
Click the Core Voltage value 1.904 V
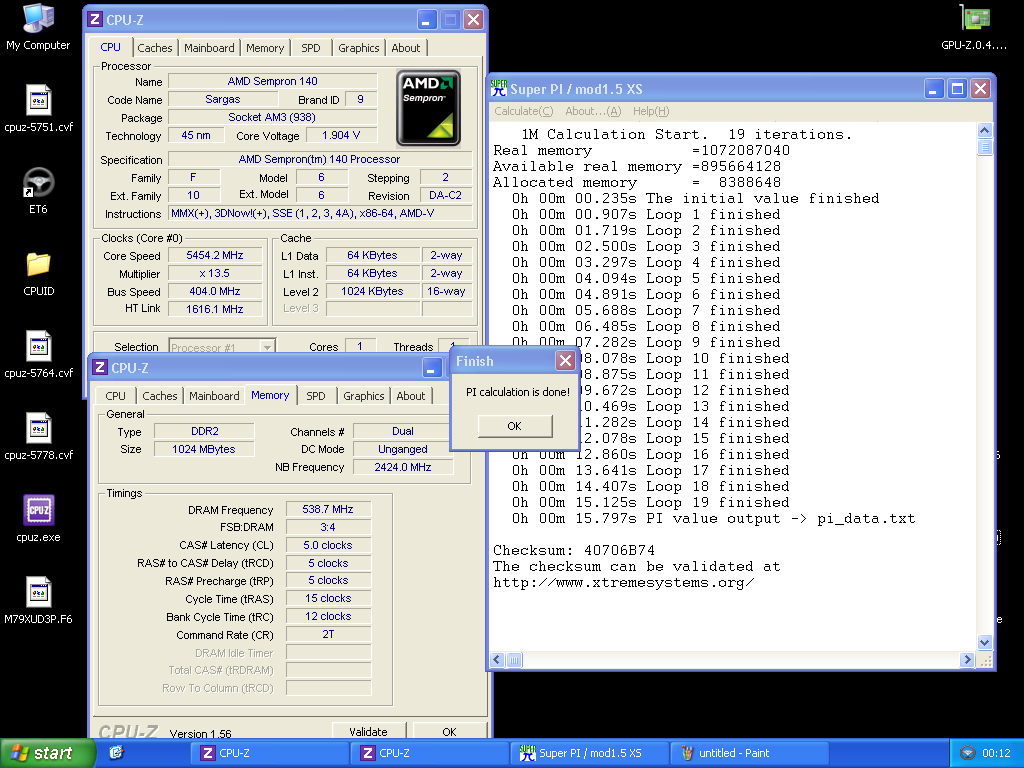(341, 135)
